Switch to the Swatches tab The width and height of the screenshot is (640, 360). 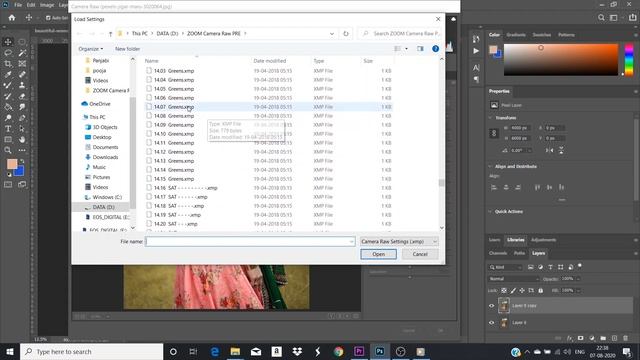542,35
